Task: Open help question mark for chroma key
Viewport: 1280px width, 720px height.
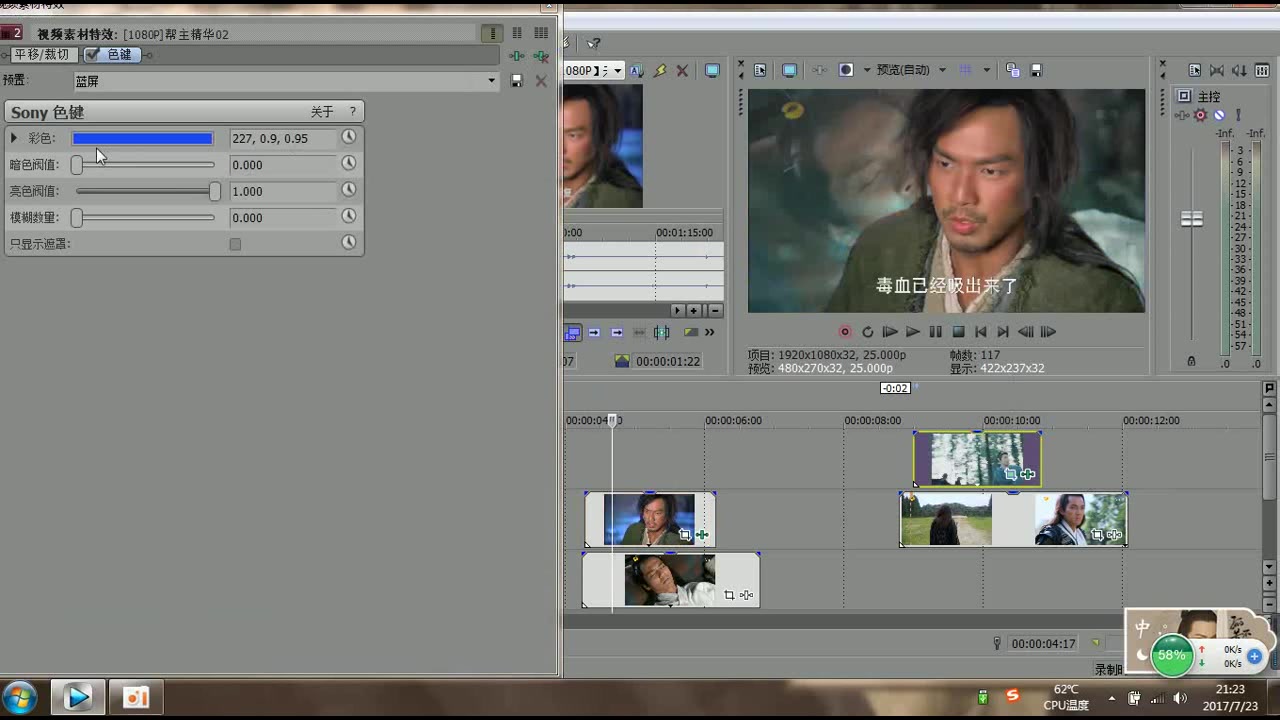Action: point(352,112)
